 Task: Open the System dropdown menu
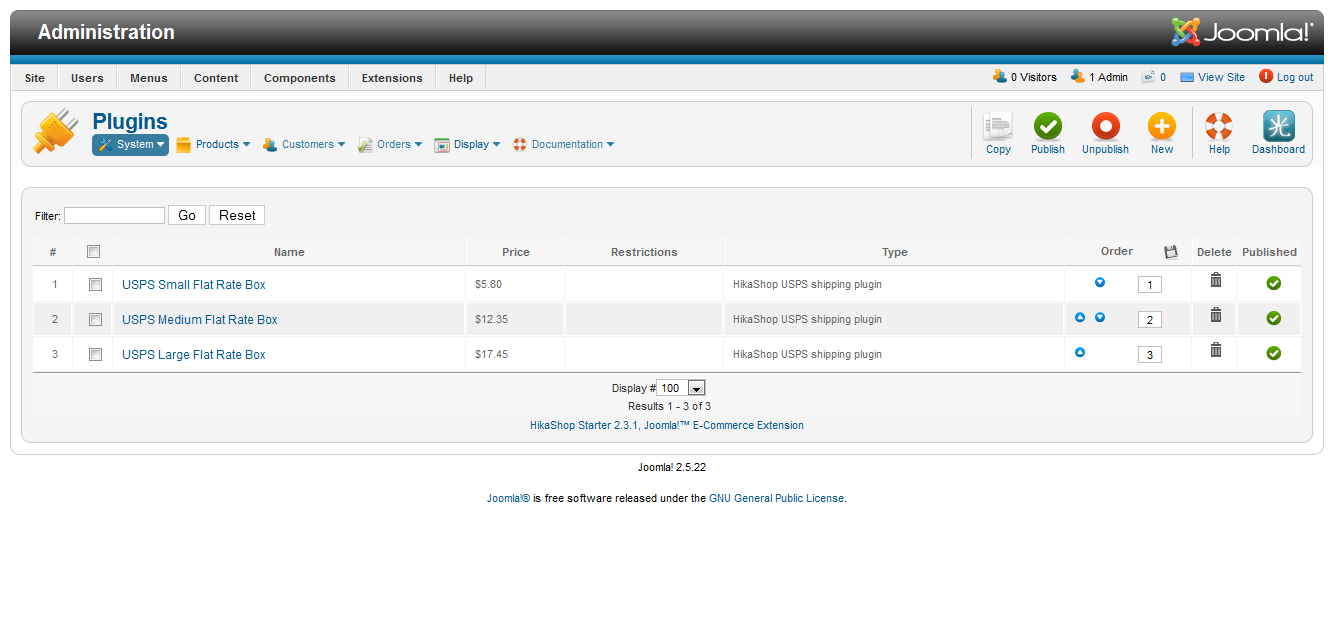tap(130, 145)
